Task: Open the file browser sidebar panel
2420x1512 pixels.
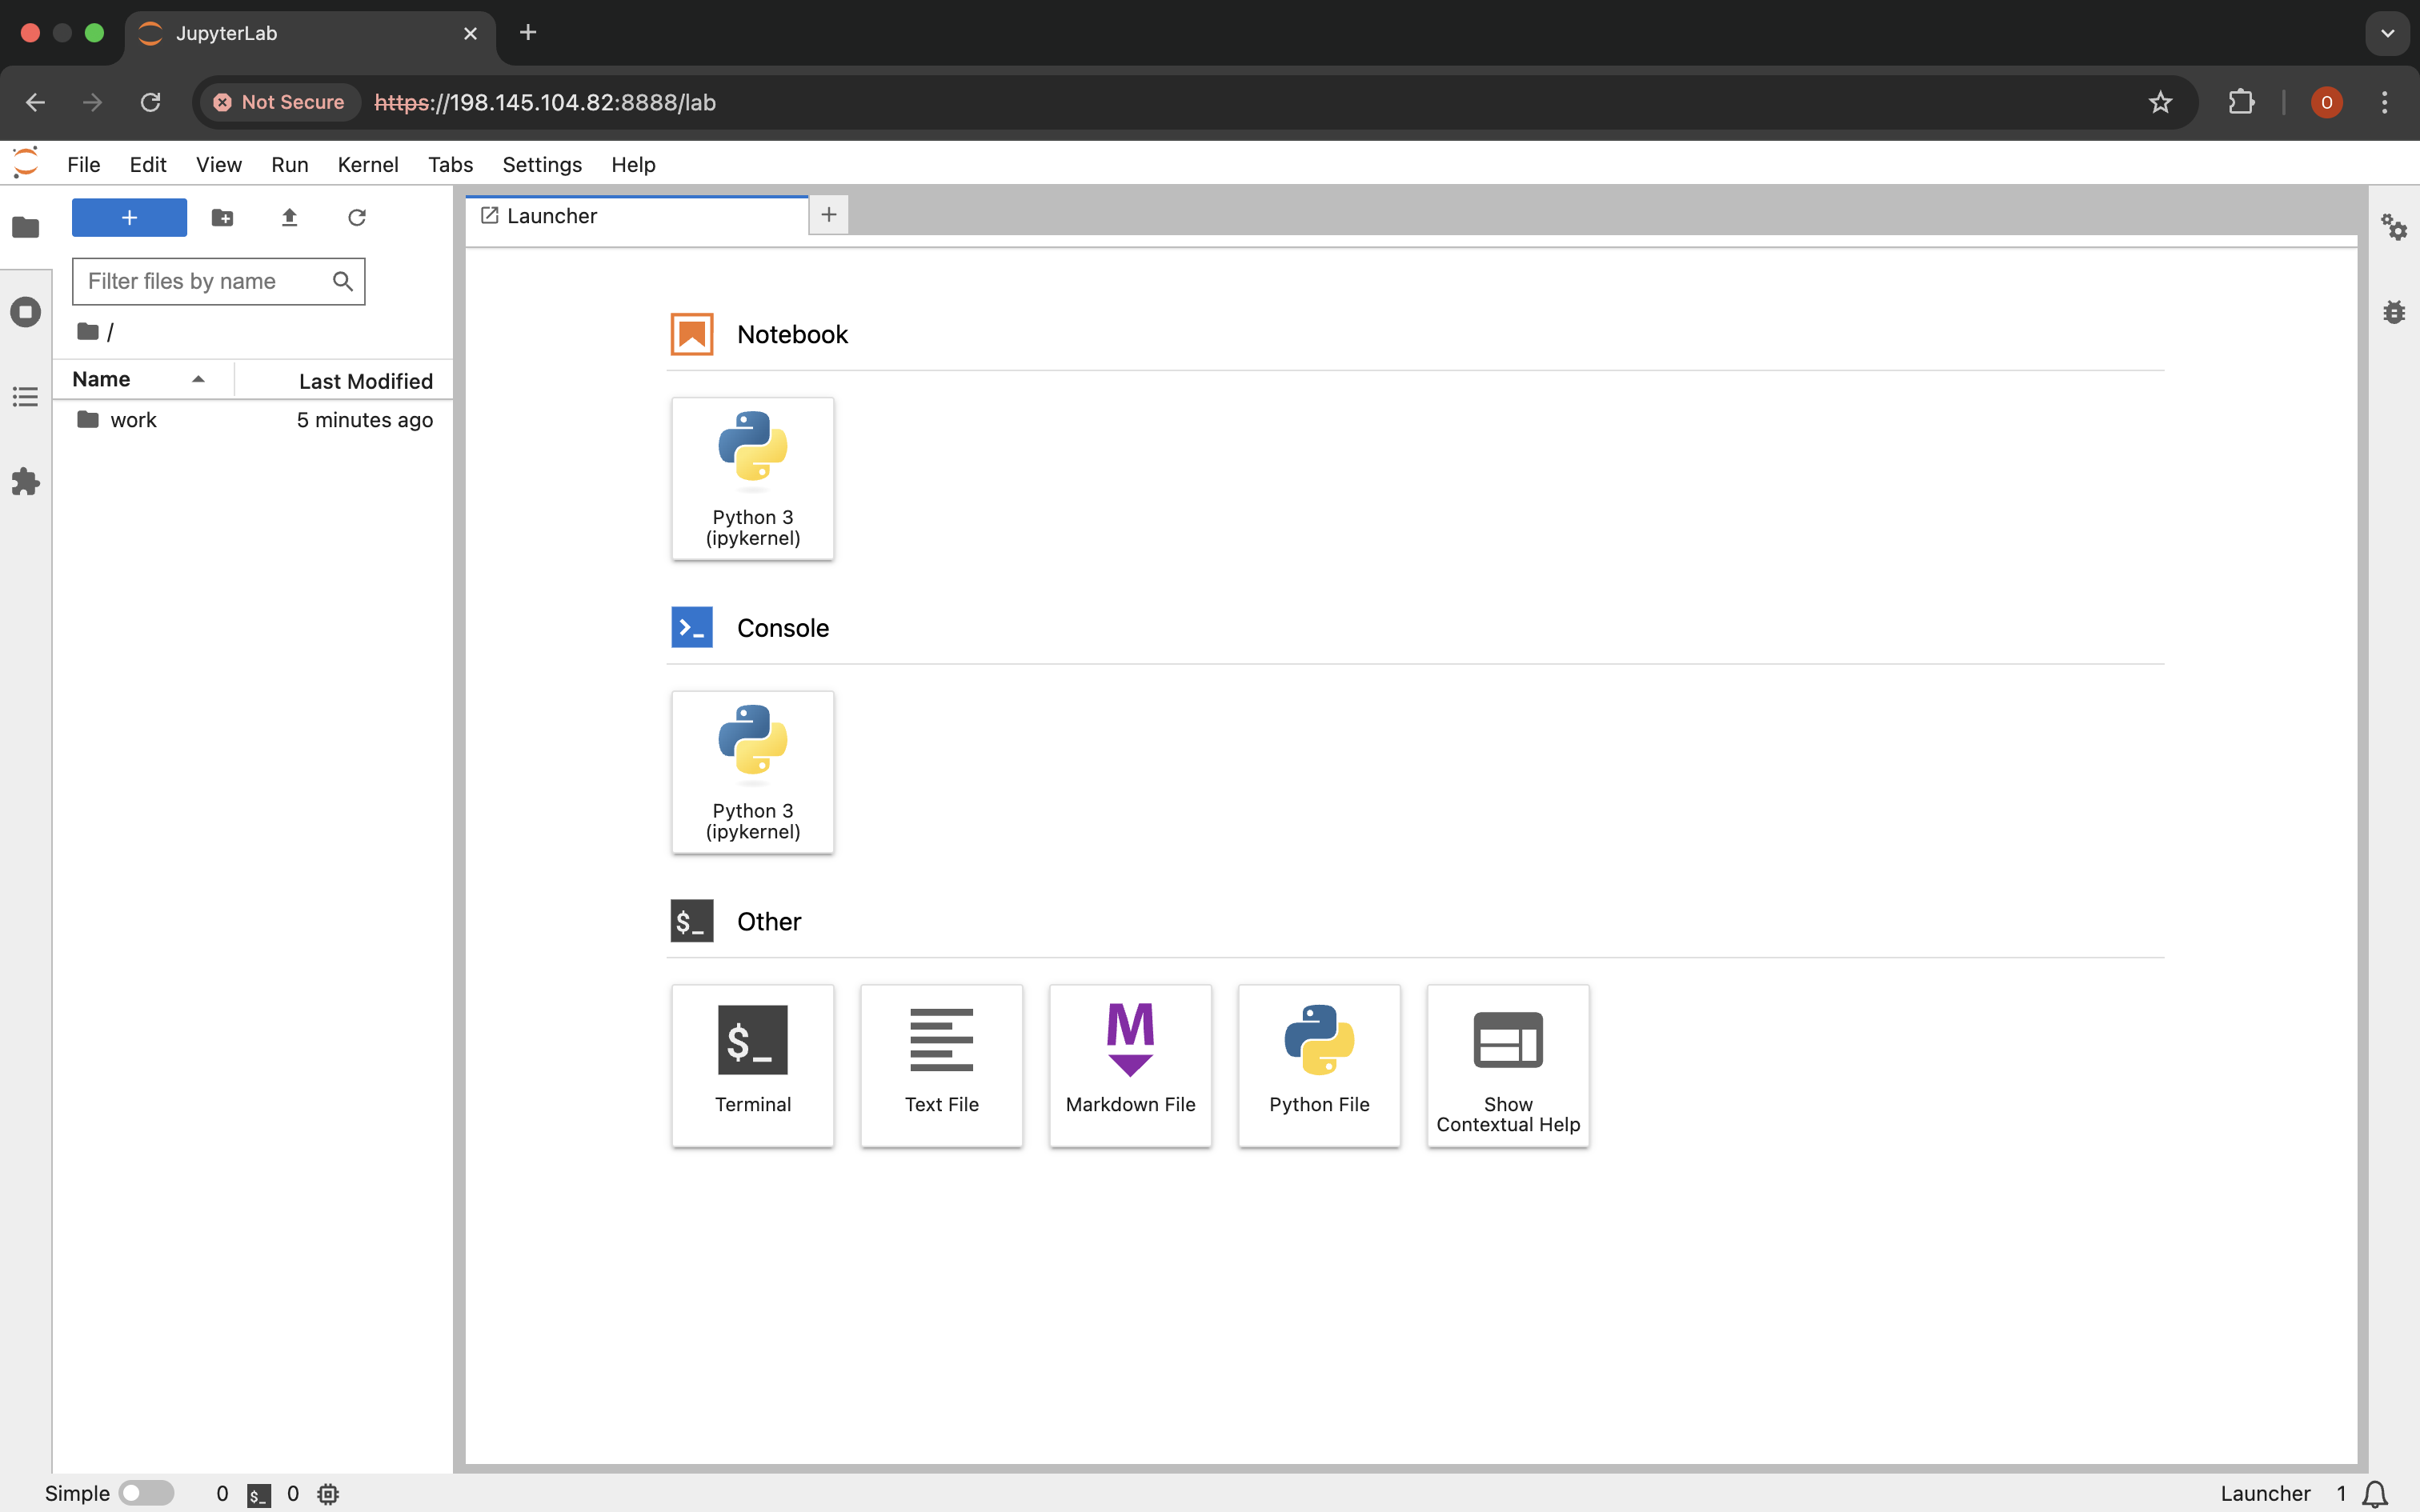Action: [x=25, y=228]
